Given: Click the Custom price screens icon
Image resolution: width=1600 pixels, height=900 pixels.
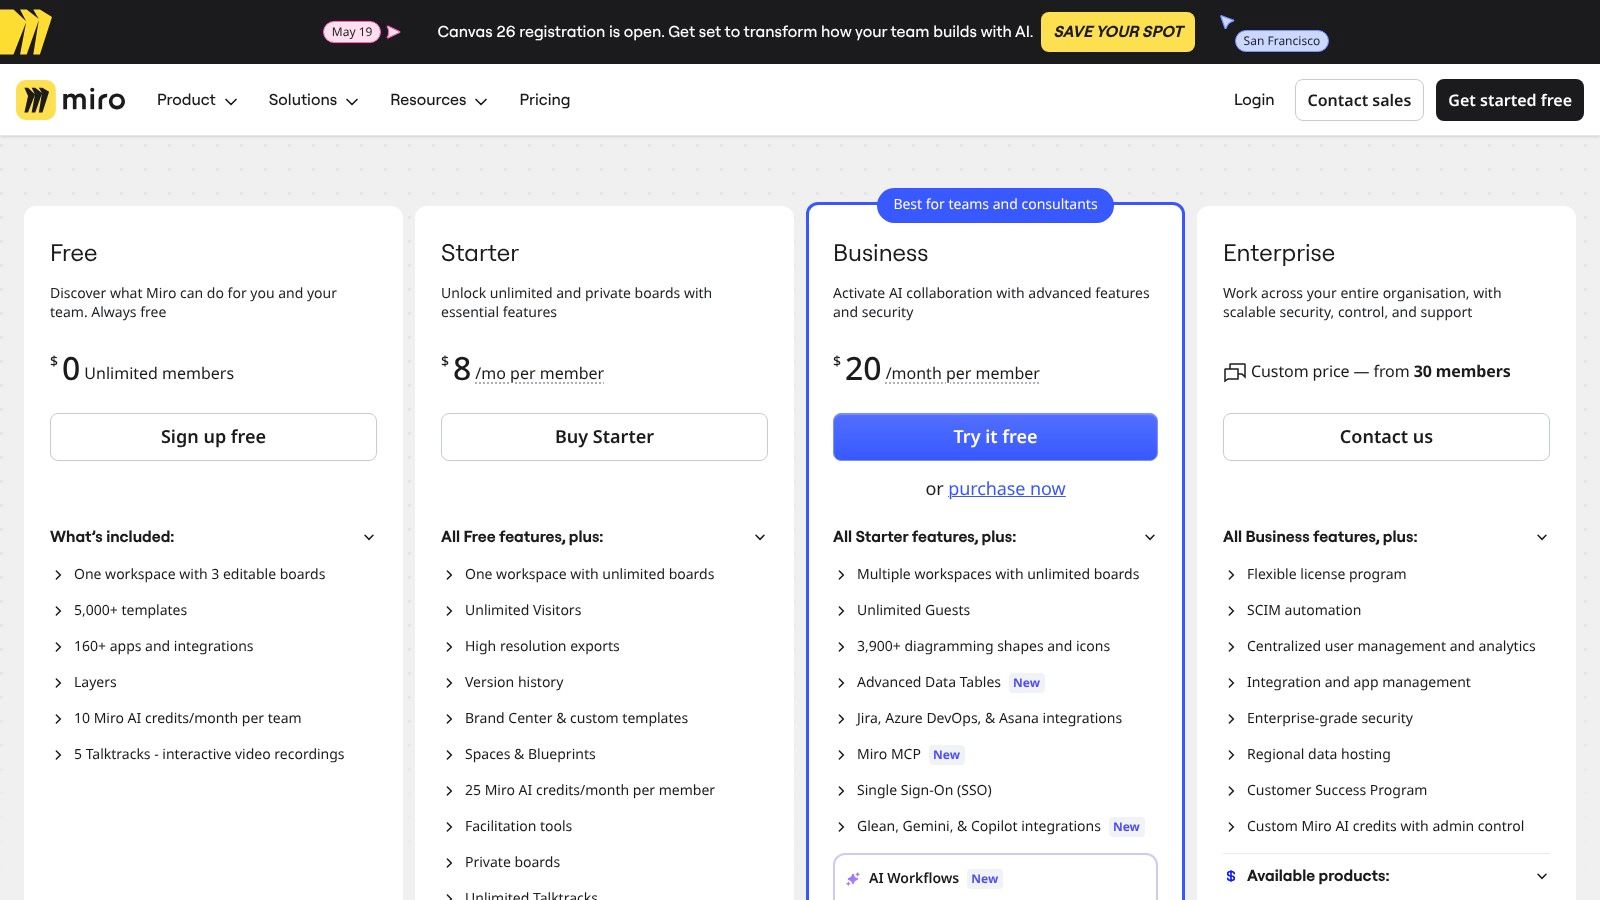Looking at the screenshot, I should pos(1234,372).
